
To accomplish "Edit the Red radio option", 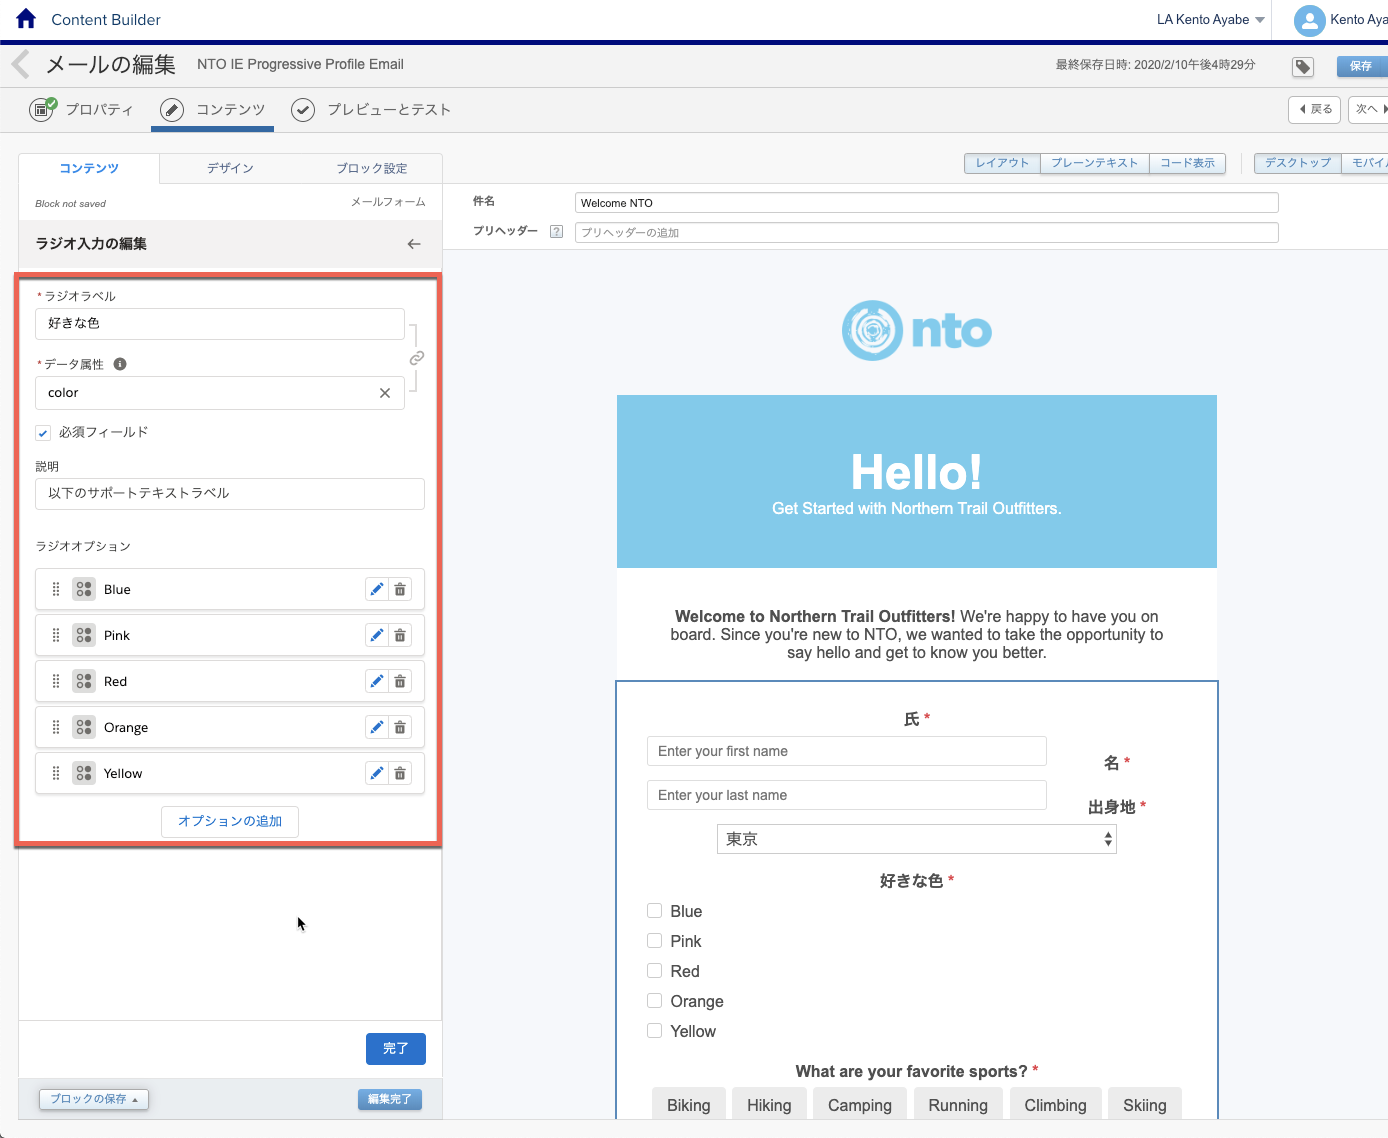I will coord(376,681).
